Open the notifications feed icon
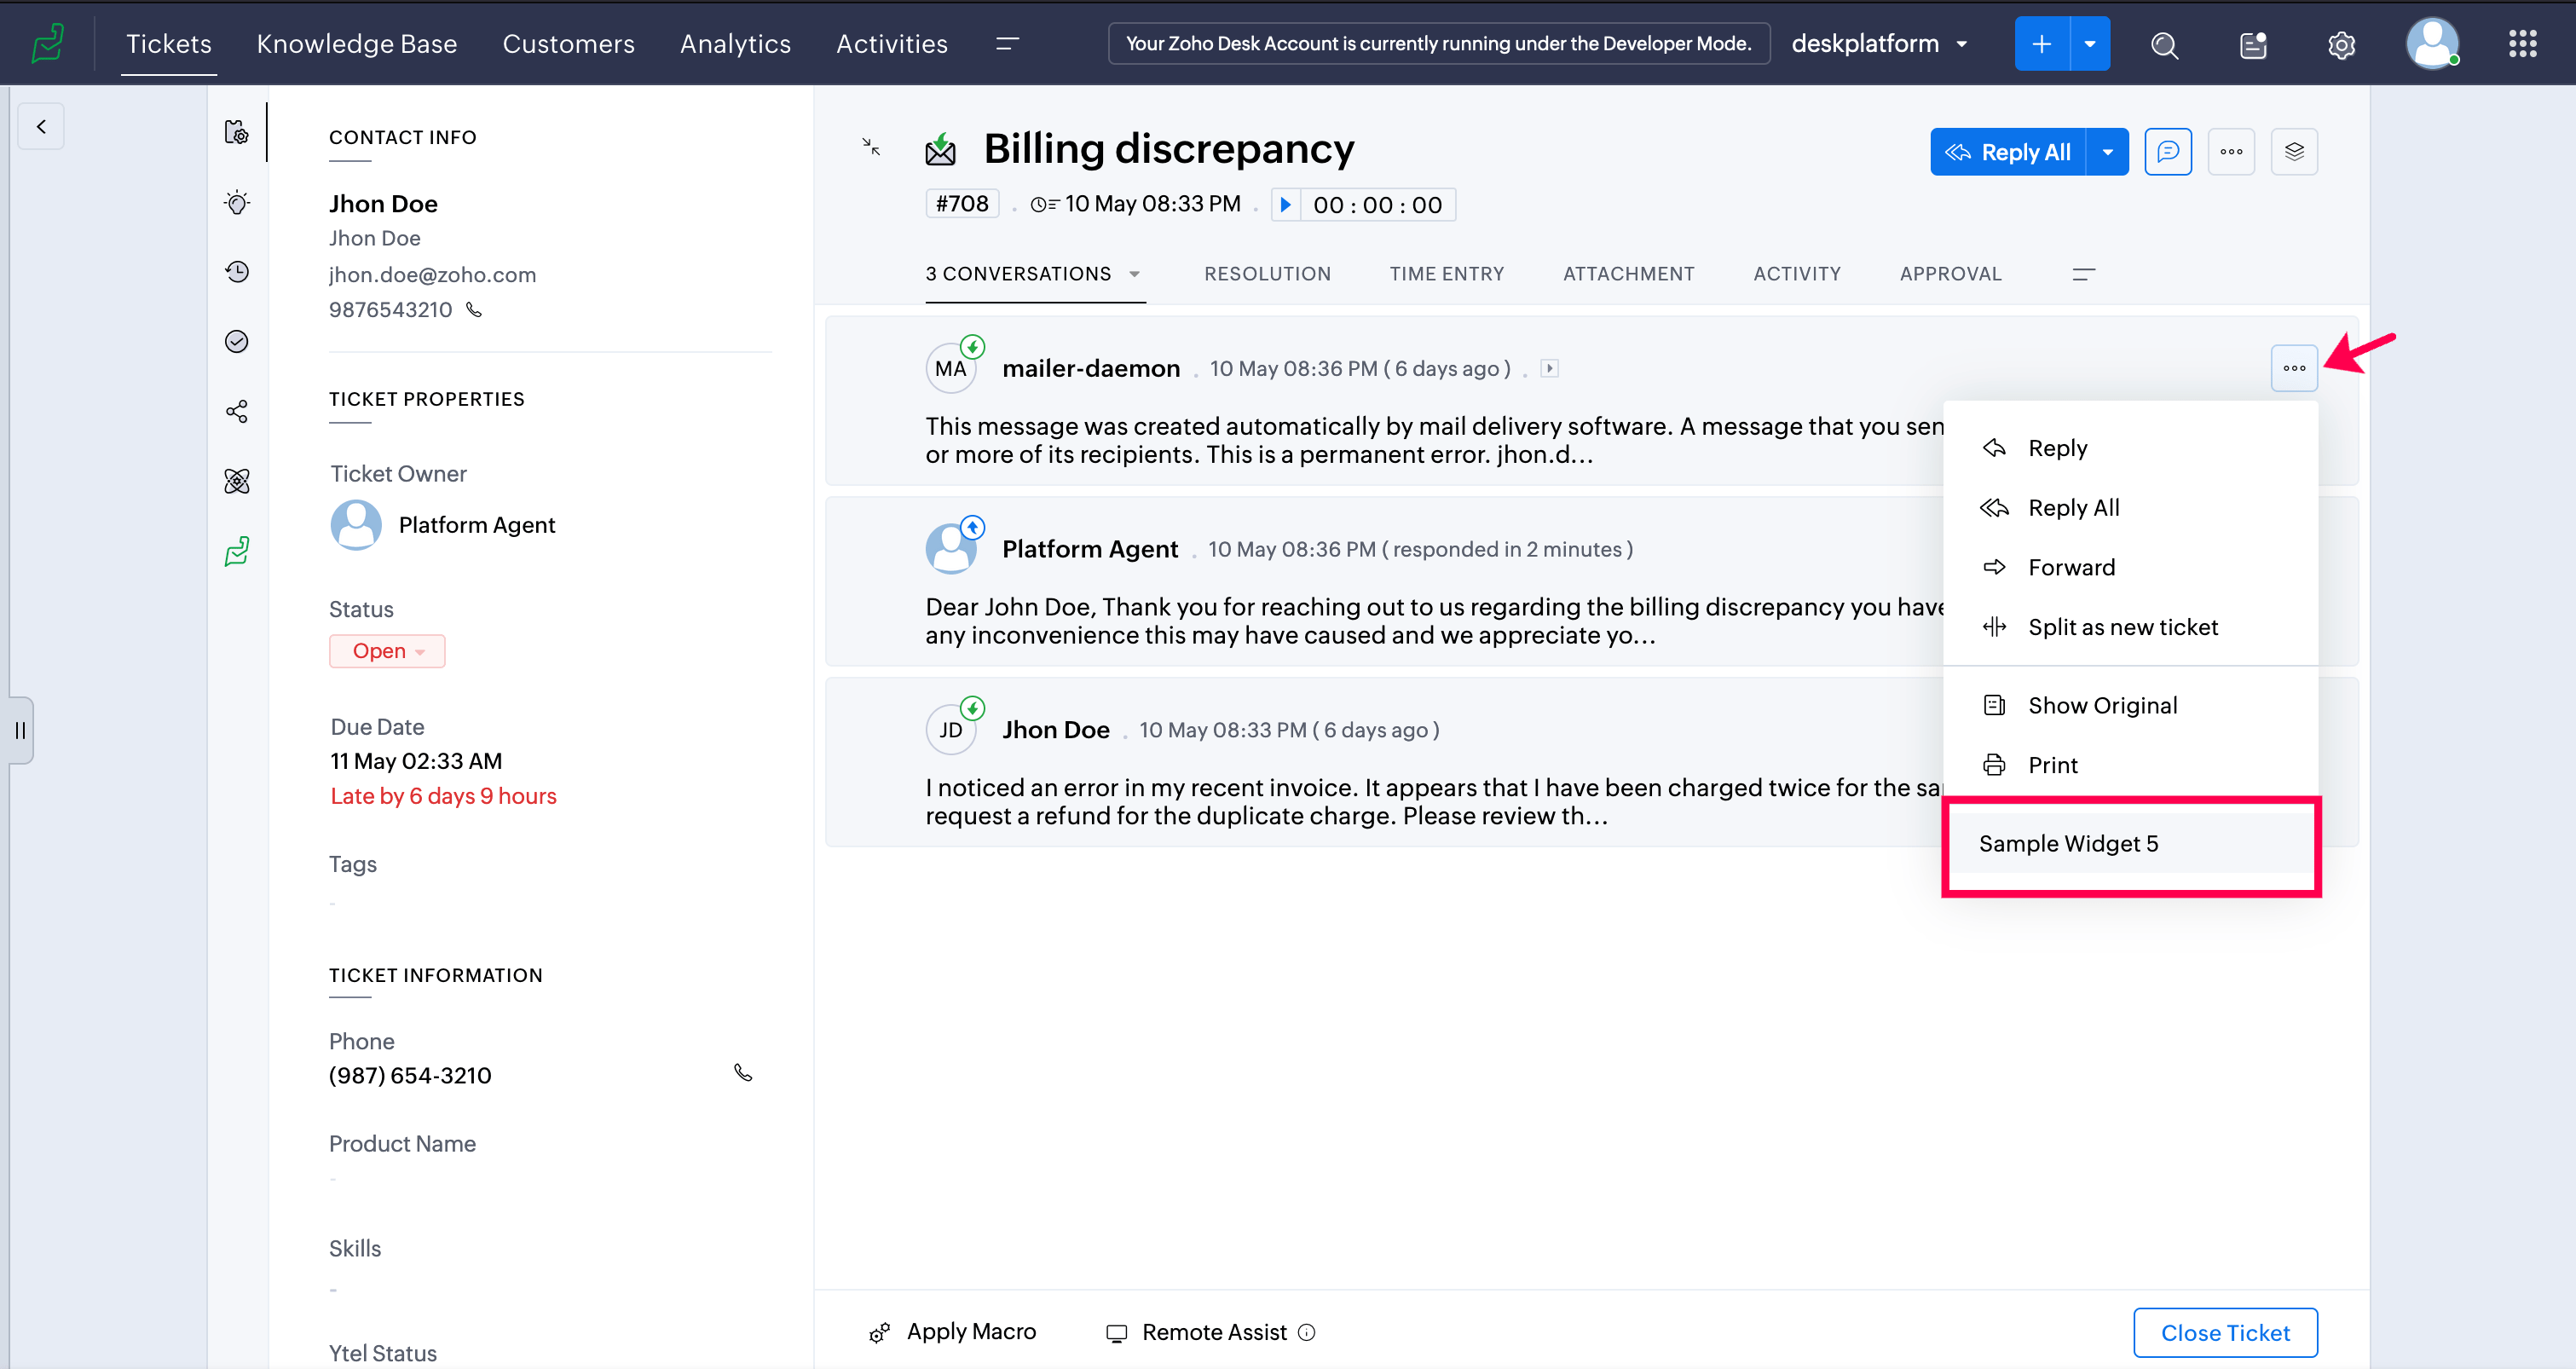This screenshot has width=2576, height=1369. tap(2253, 44)
